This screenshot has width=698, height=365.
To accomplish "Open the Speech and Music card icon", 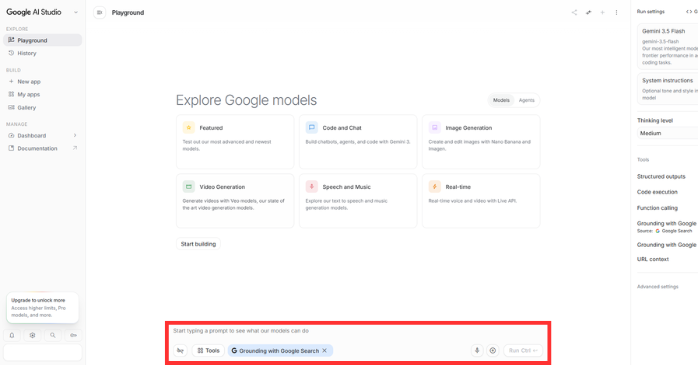I will pos(312,187).
